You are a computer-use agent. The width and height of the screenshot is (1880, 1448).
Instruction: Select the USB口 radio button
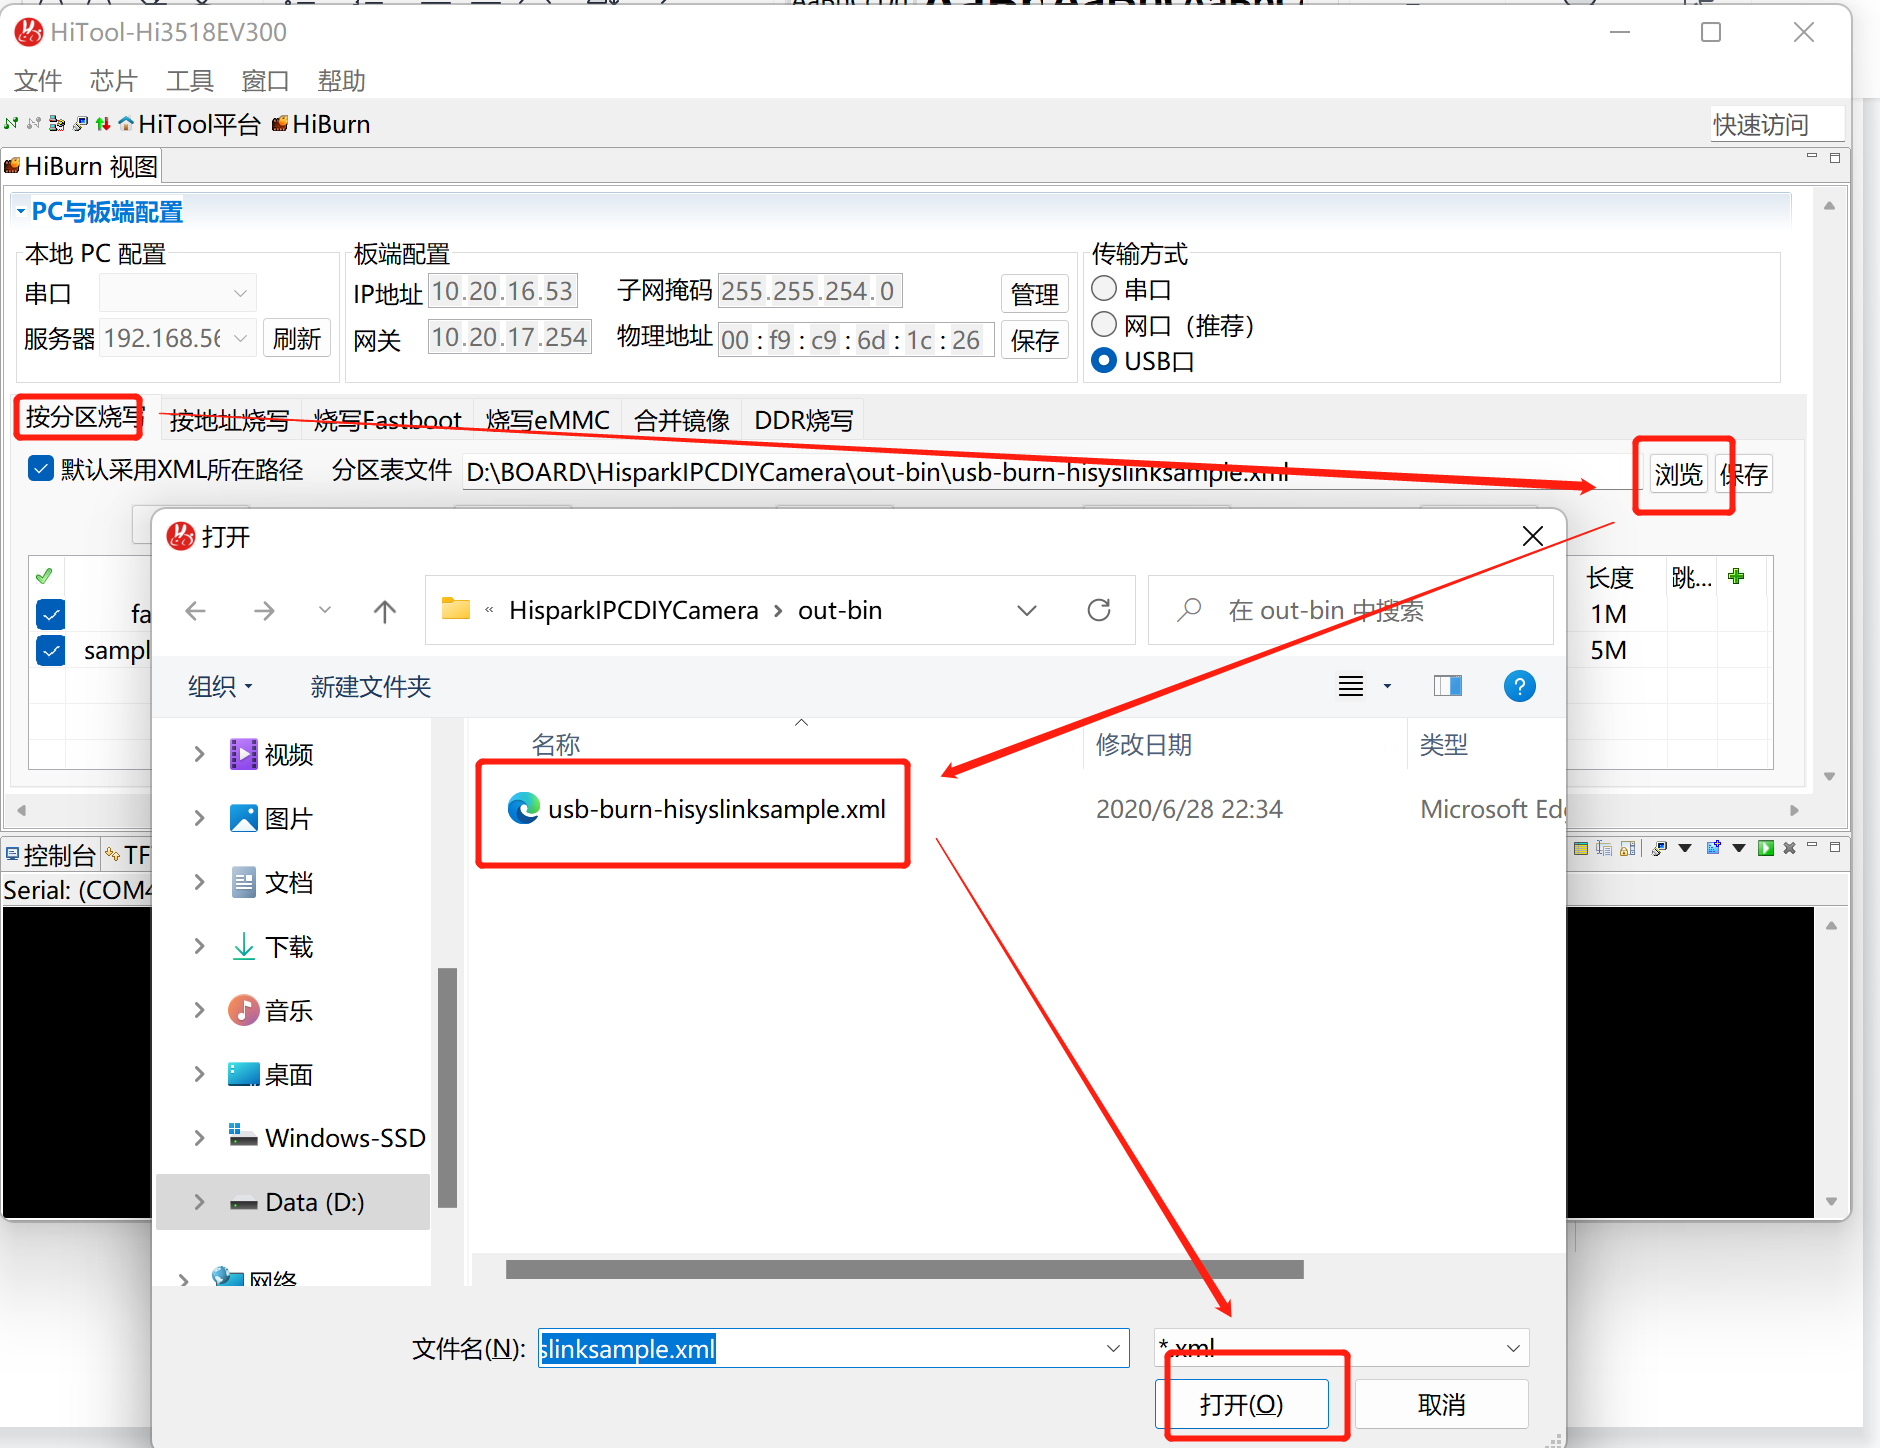(1104, 360)
